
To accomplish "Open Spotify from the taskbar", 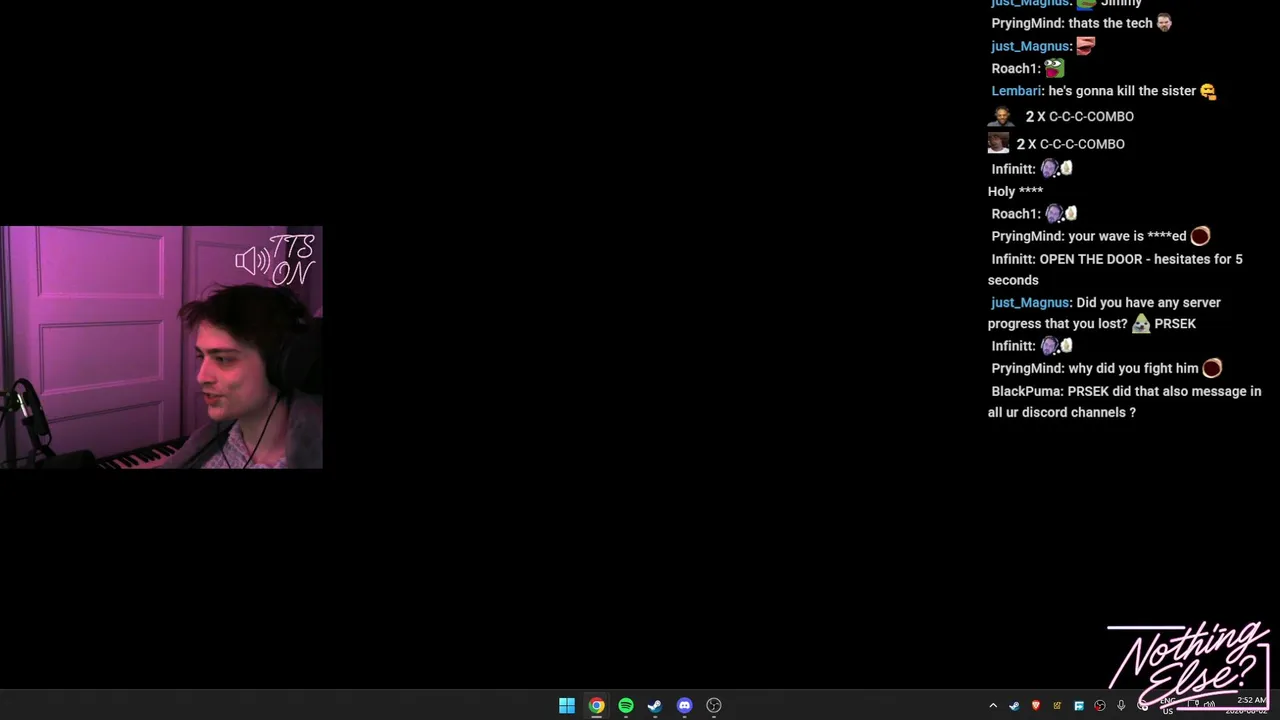I will point(626,706).
